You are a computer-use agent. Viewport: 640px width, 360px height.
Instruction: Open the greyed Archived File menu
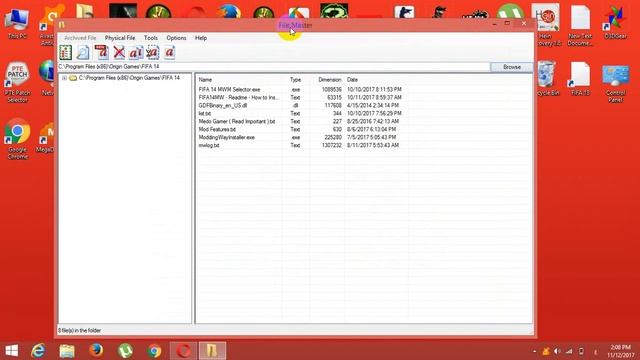click(x=80, y=38)
